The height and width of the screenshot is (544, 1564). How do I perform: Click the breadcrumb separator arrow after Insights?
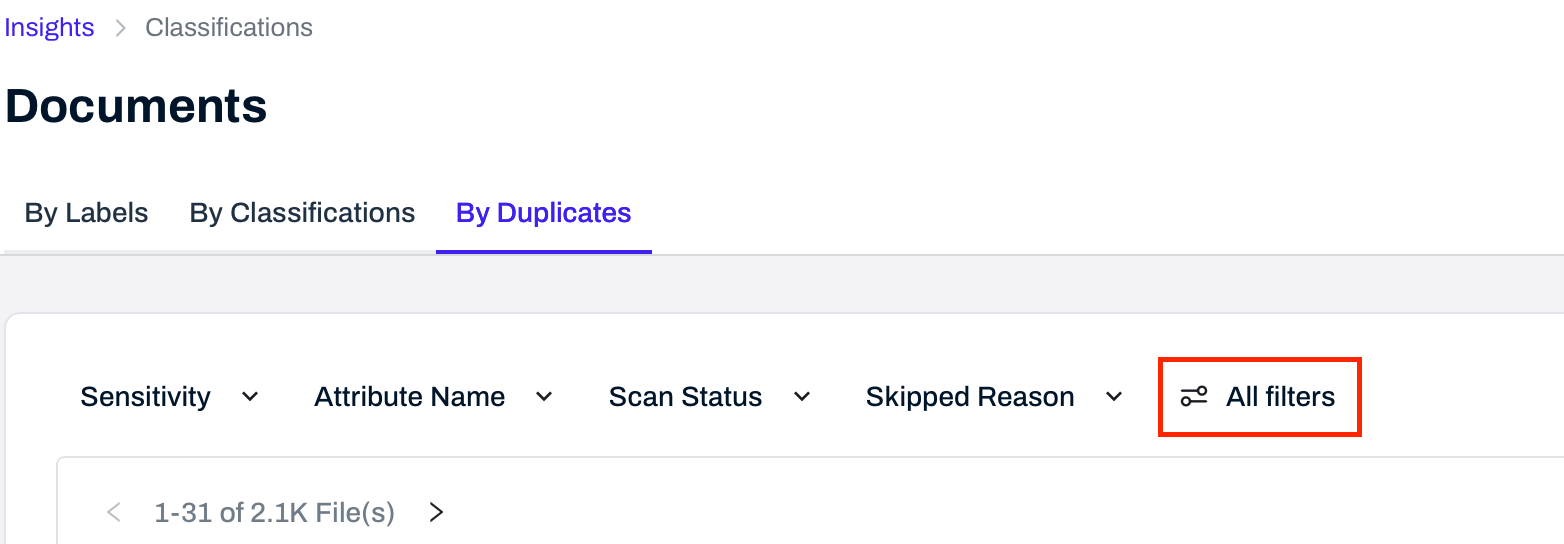click(120, 28)
